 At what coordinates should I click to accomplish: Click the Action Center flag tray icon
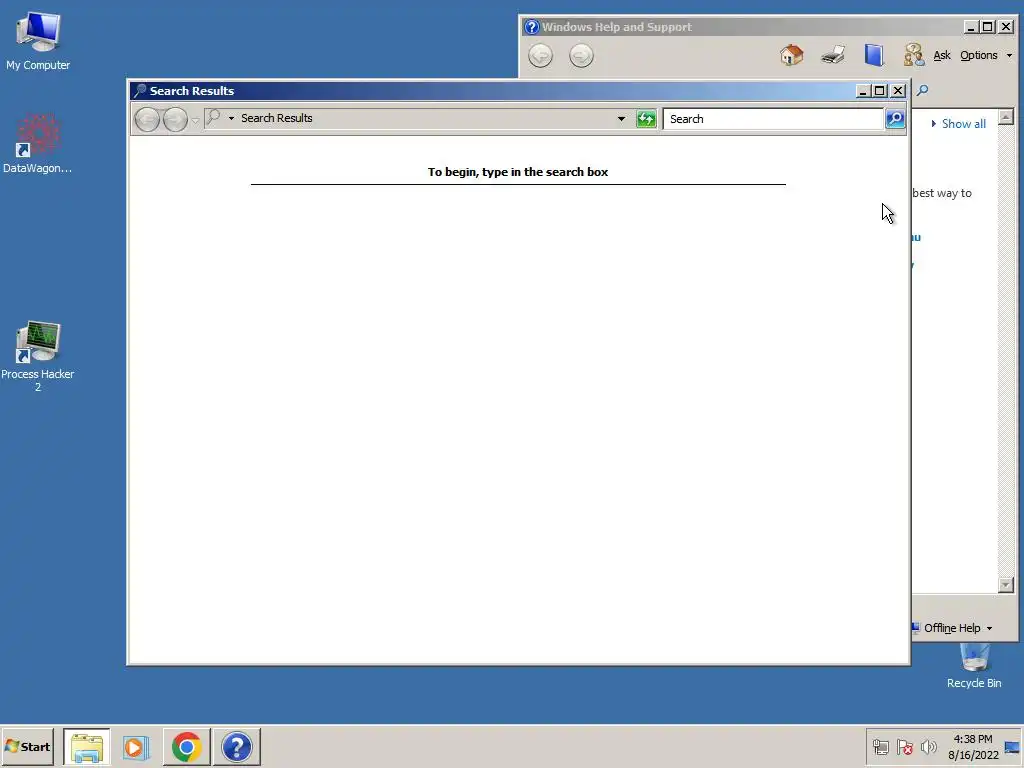[904, 746]
